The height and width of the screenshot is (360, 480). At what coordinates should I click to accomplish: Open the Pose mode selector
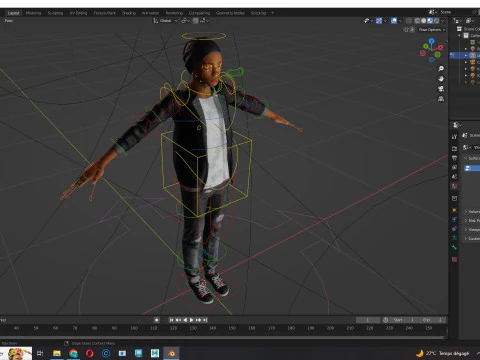9,21
